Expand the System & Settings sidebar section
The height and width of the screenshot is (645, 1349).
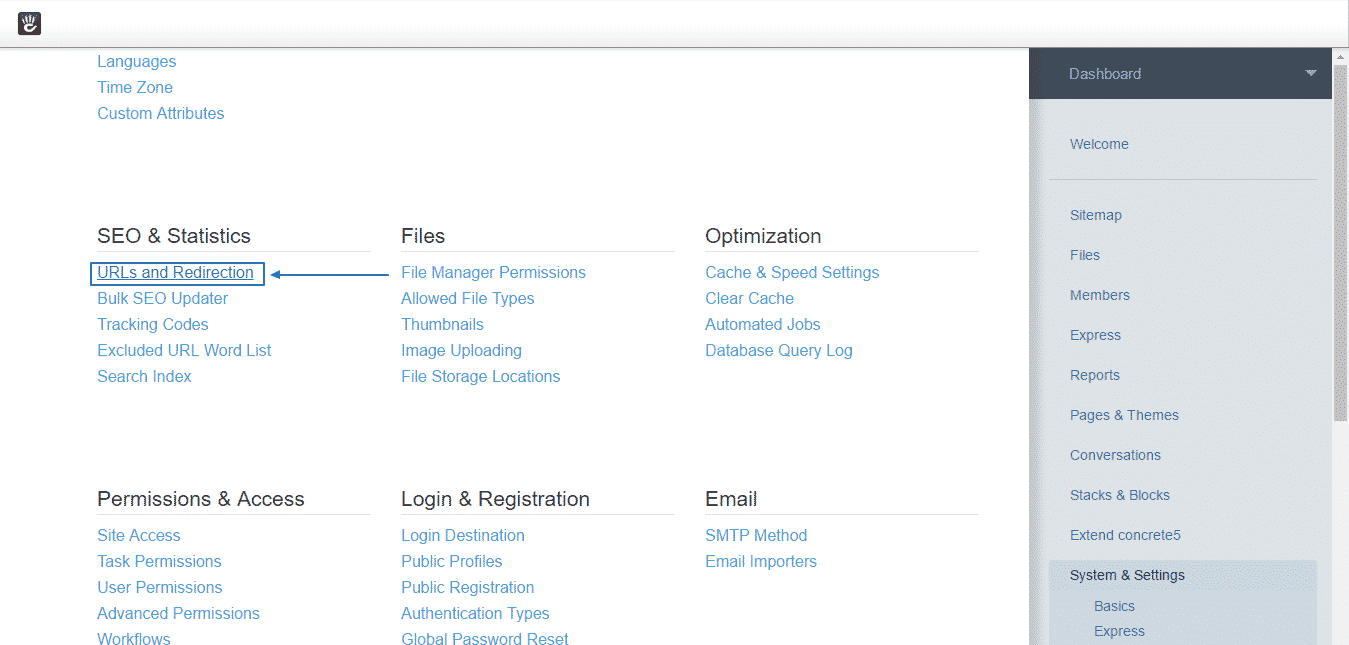point(1127,575)
